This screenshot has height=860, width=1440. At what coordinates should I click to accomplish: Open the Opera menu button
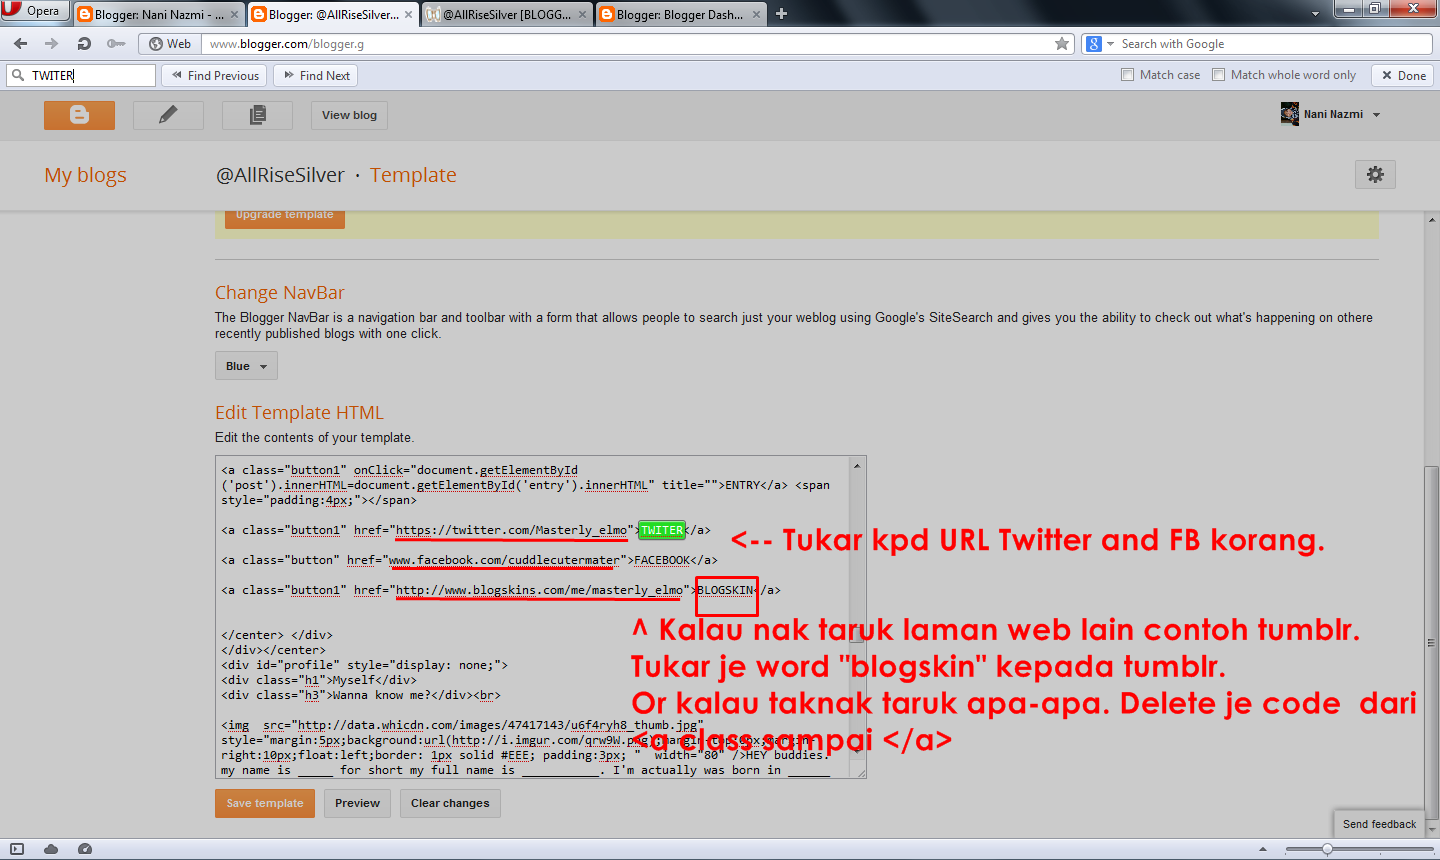pyautogui.click(x=35, y=11)
